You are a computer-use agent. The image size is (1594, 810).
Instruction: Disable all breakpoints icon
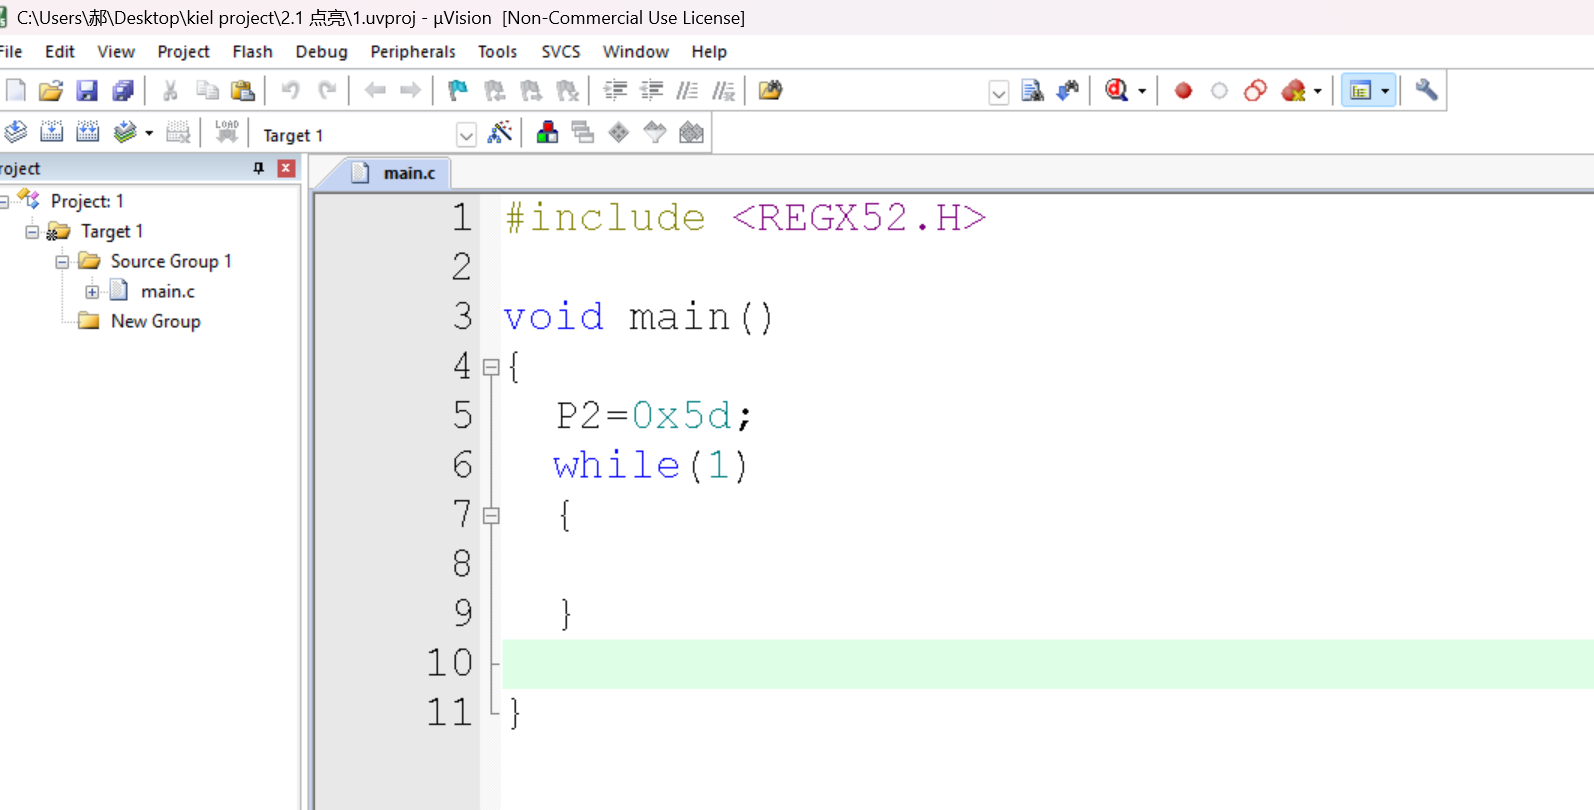1255,91
